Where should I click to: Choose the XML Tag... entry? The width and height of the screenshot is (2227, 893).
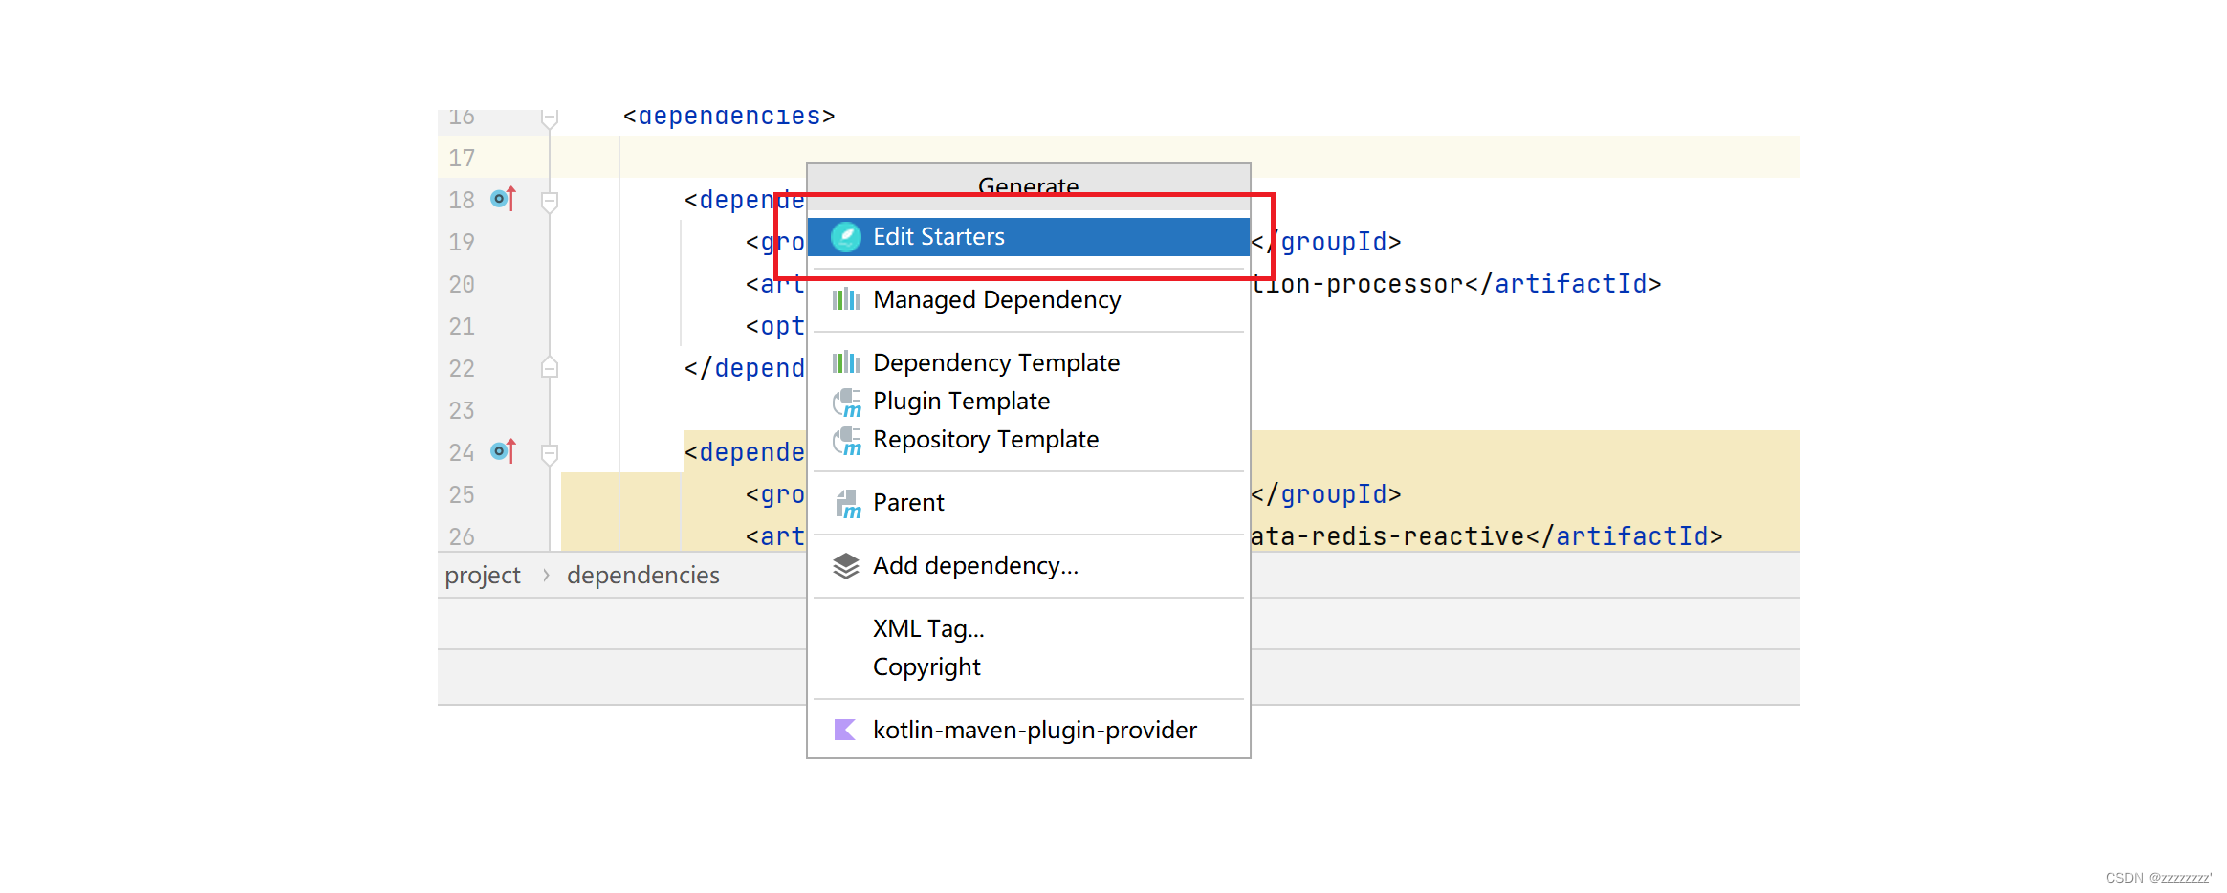[x=1028, y=629]
